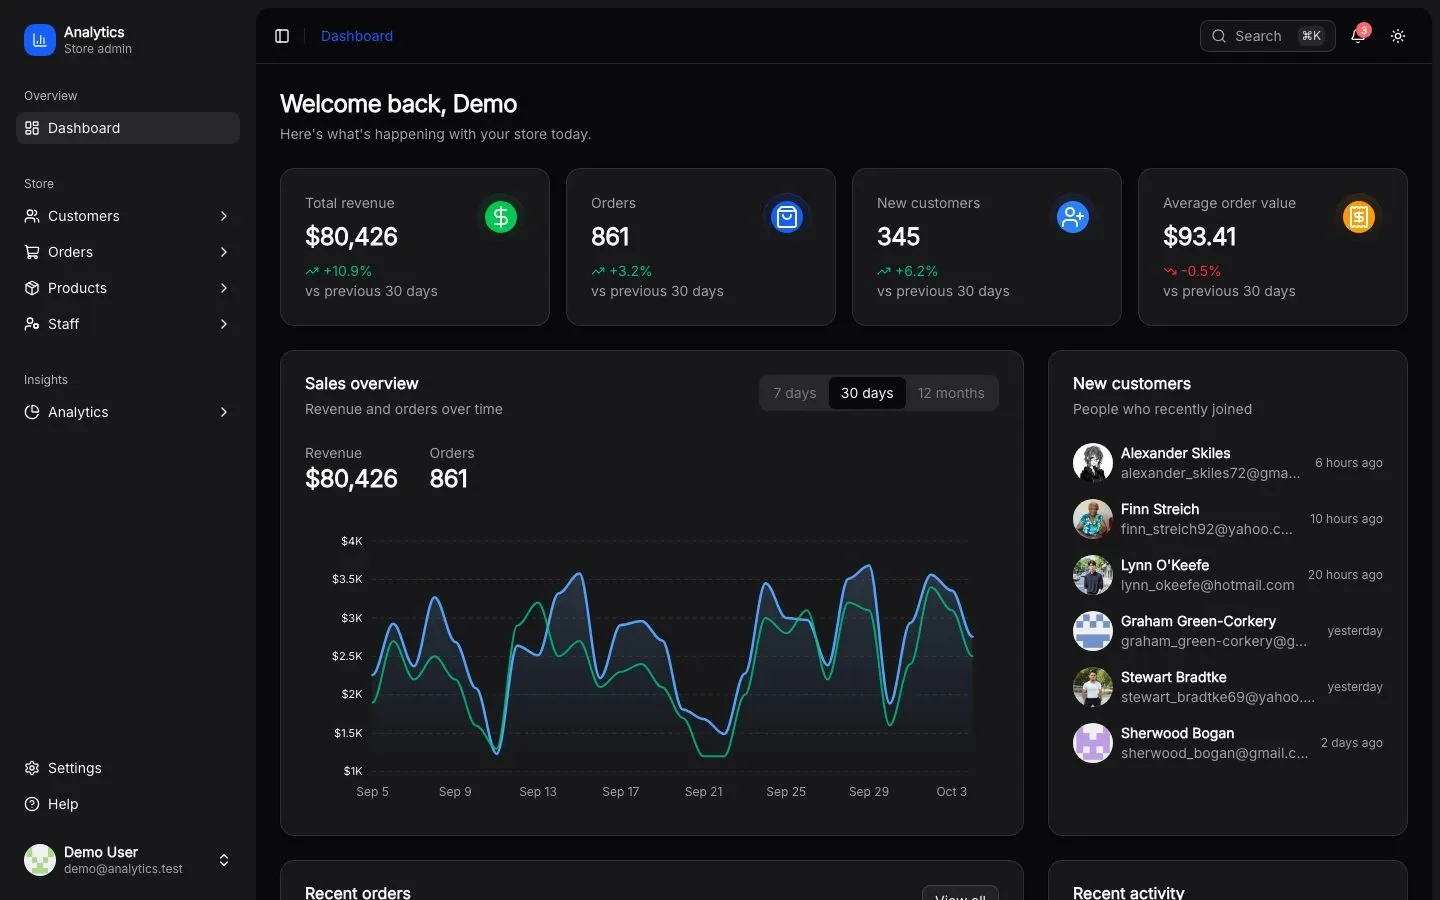Click Graham Green-Corkery's avatar
Viewport: 1440px width, 900px height.
click(1093, 631)
